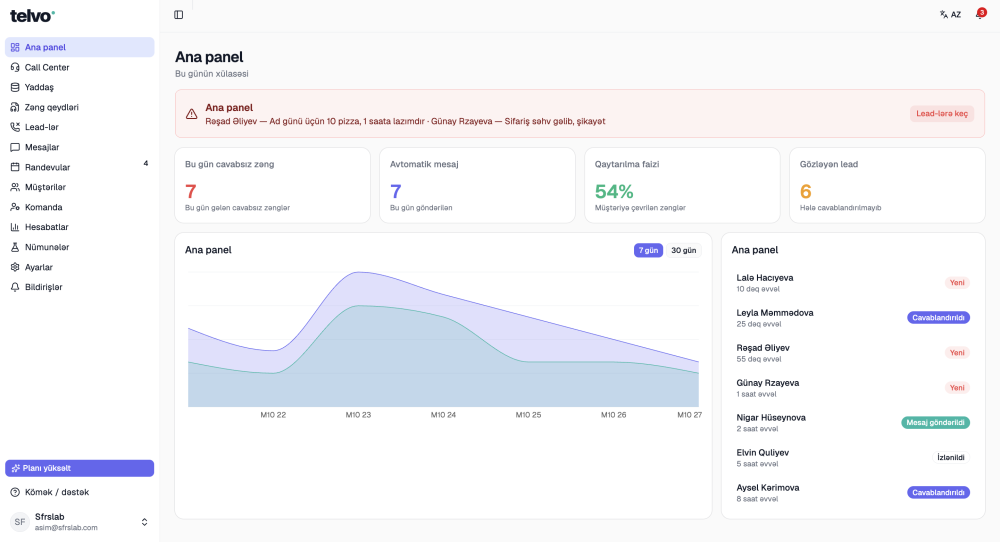Switch chart to 30 gün range
Screen dimensions: 1000x542
coord(683,251)
